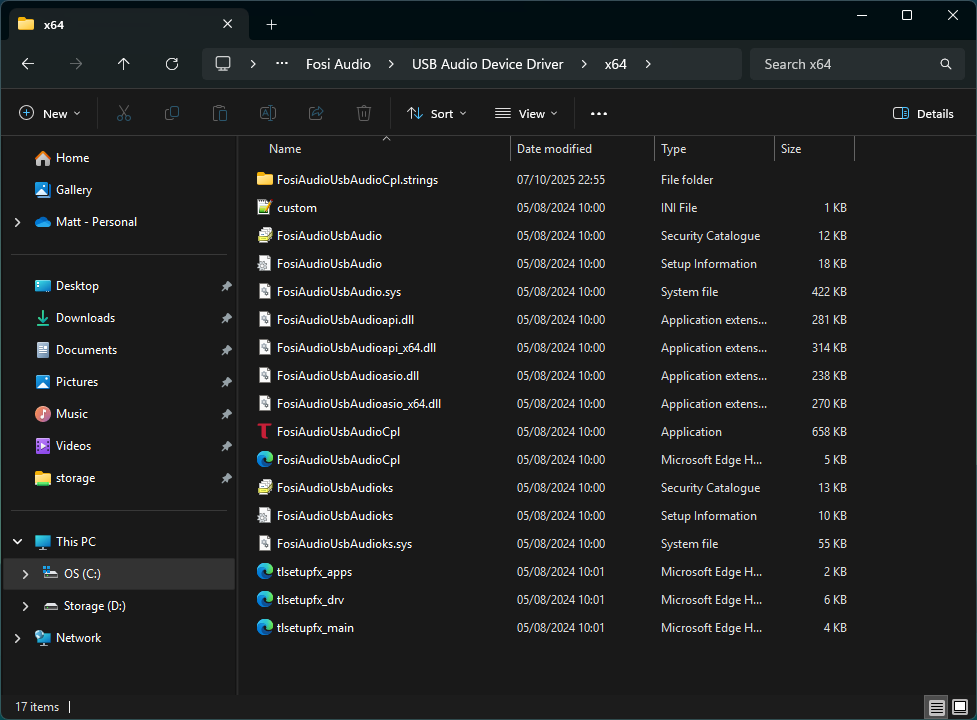Toggle the Details pane button
The image size is (977, 720).
[x=923, y=114]
